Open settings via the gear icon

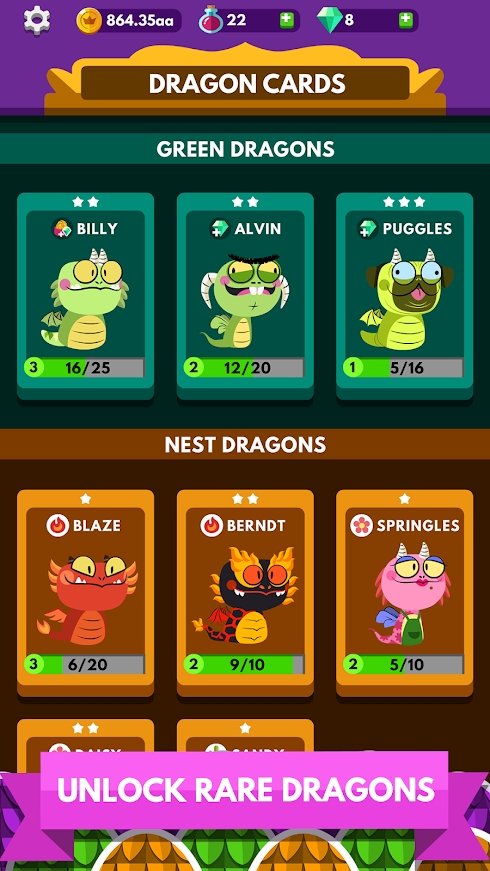pos(37,20)
